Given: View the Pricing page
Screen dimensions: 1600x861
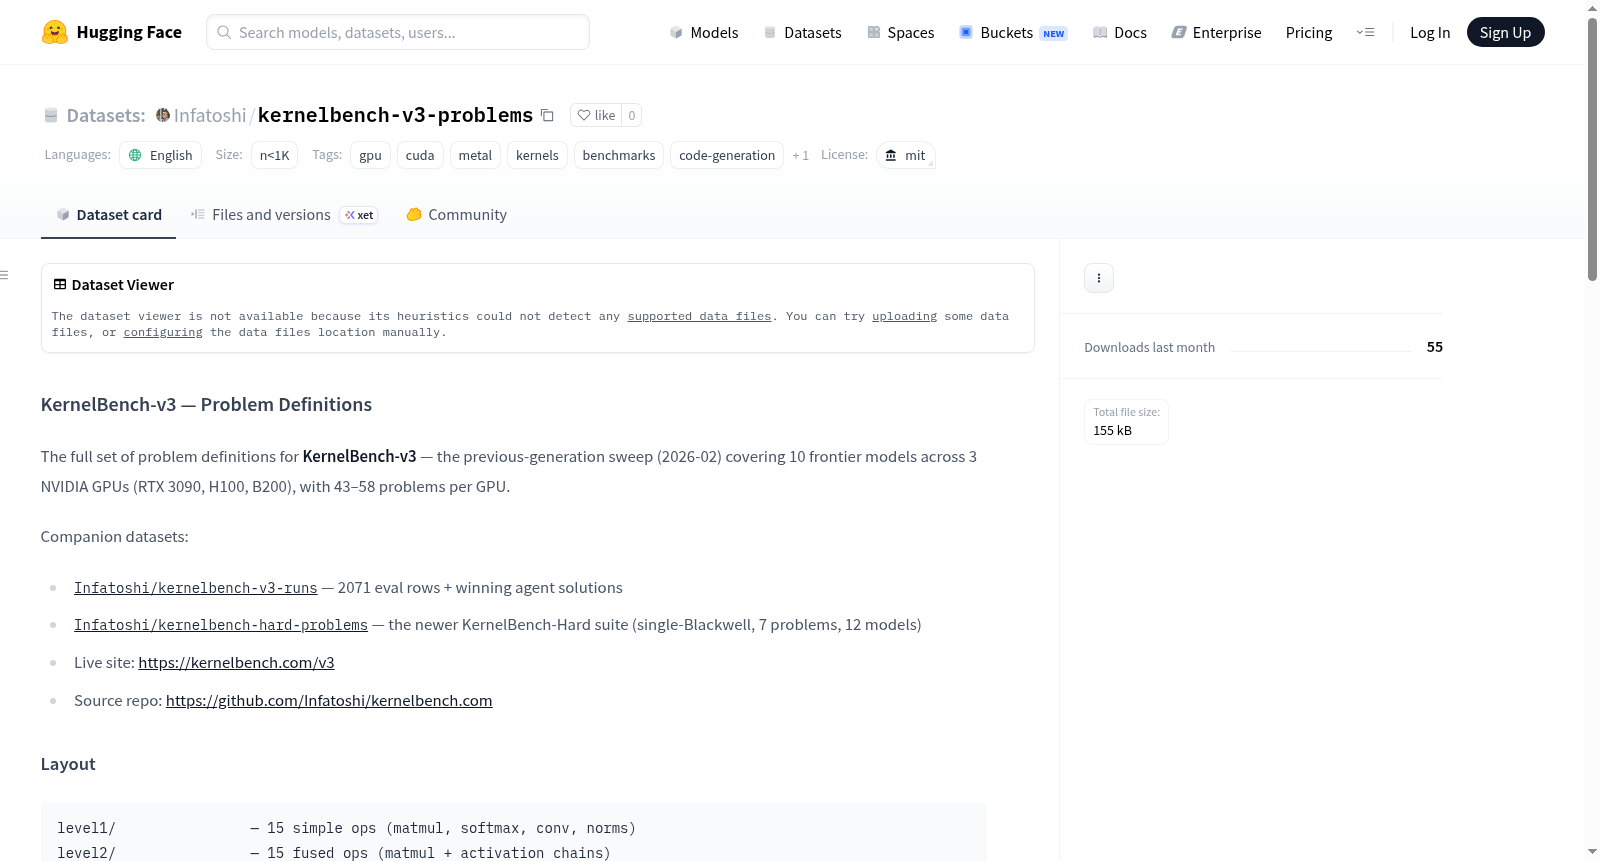Looking at the screenshot, I should pos(1309,32).
